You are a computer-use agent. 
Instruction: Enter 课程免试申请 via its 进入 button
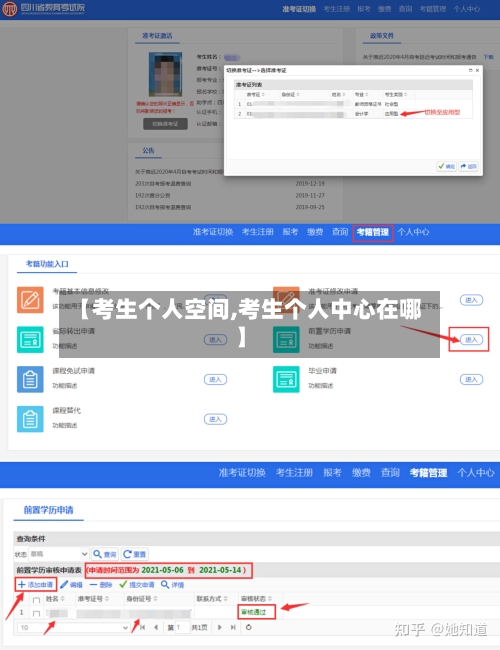point(215,379)
